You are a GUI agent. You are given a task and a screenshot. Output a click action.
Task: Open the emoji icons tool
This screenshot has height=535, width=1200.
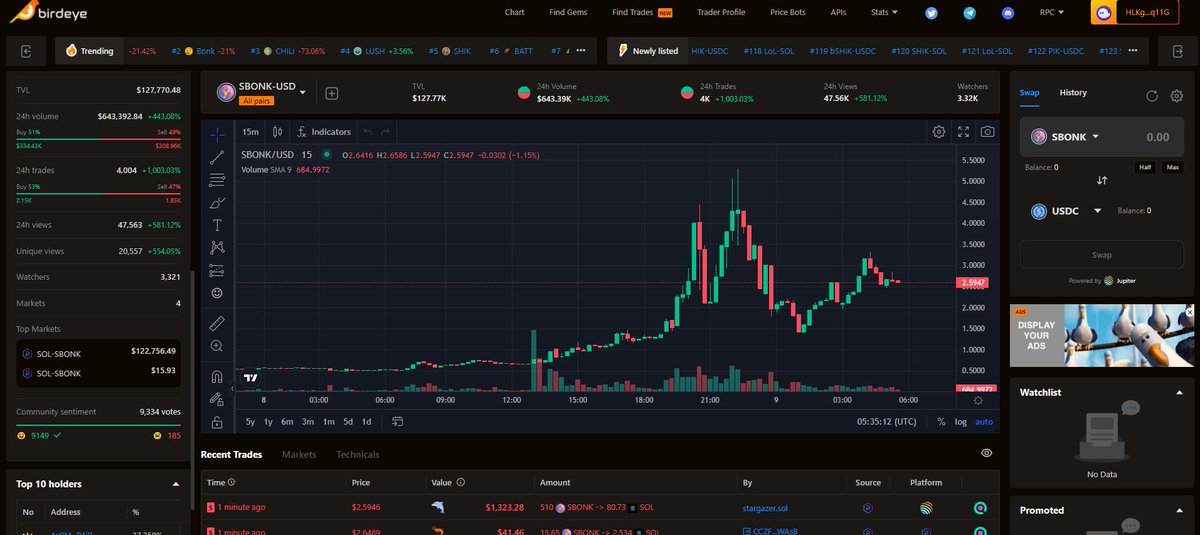(x=217, y=293)
